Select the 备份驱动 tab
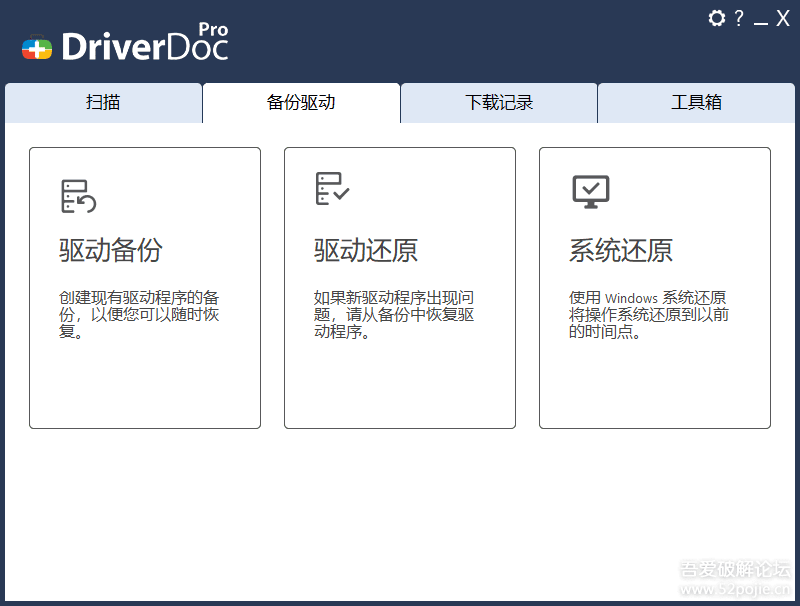This screenshot has width=800, height=606. 301,103
